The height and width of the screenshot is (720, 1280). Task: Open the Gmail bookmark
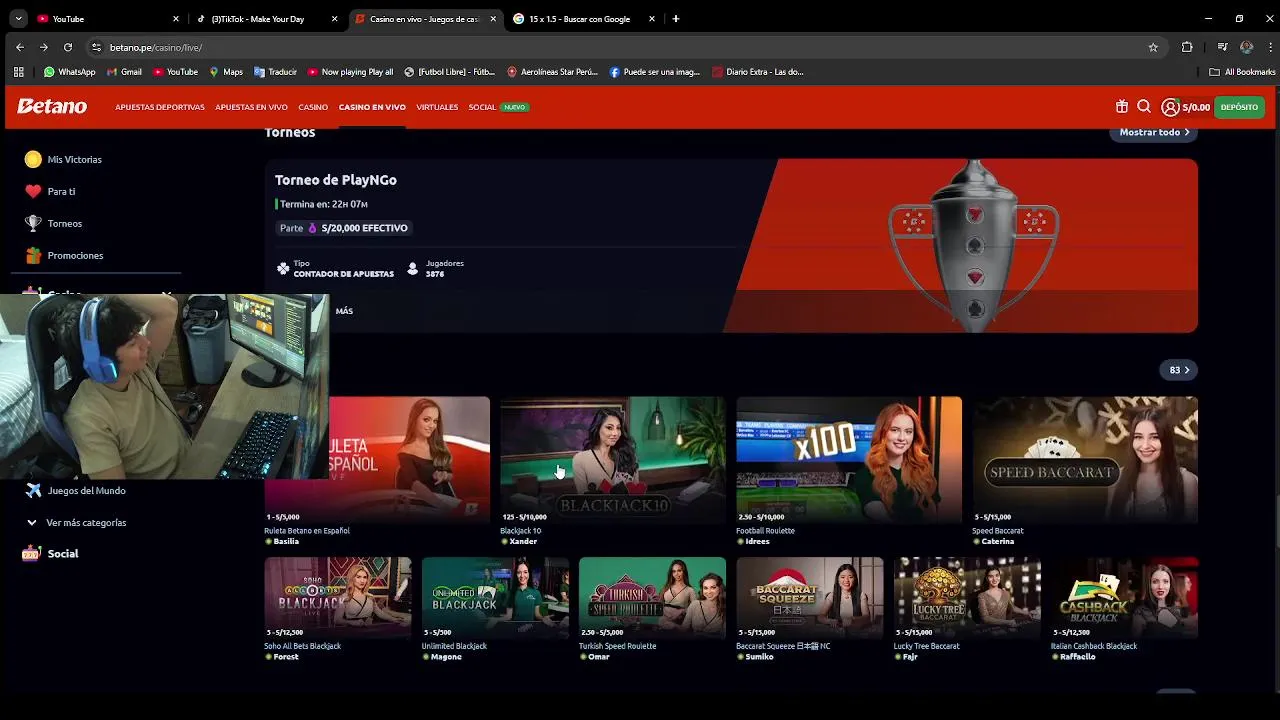click(x=124, y=72)
